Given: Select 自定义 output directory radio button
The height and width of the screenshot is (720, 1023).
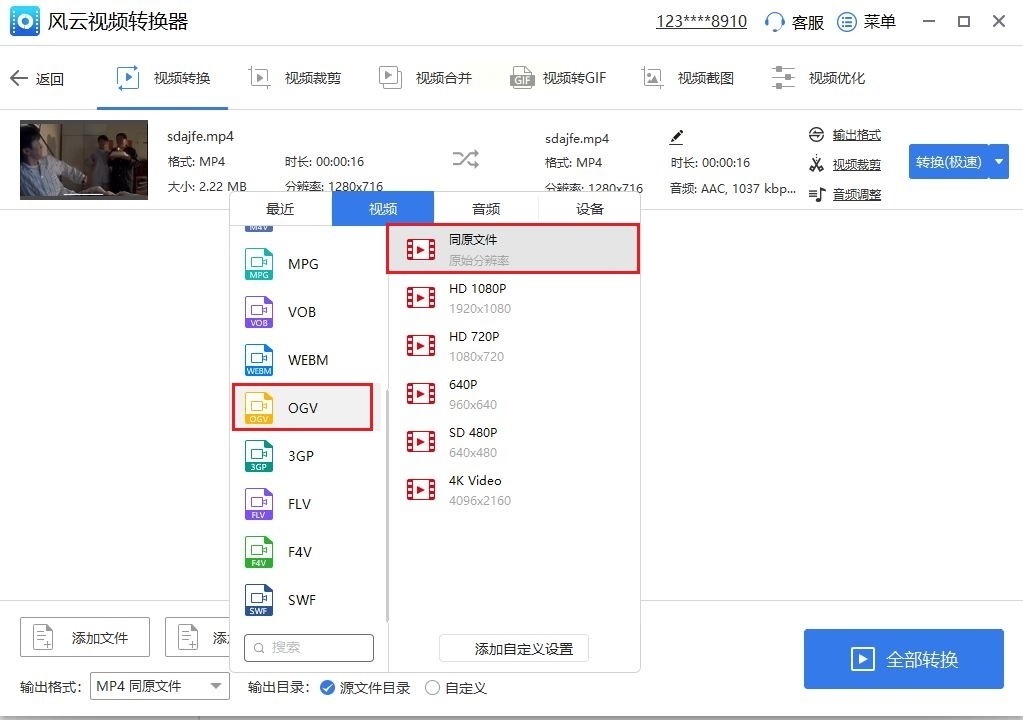Looking at the screenshot, I should [432, 687].
